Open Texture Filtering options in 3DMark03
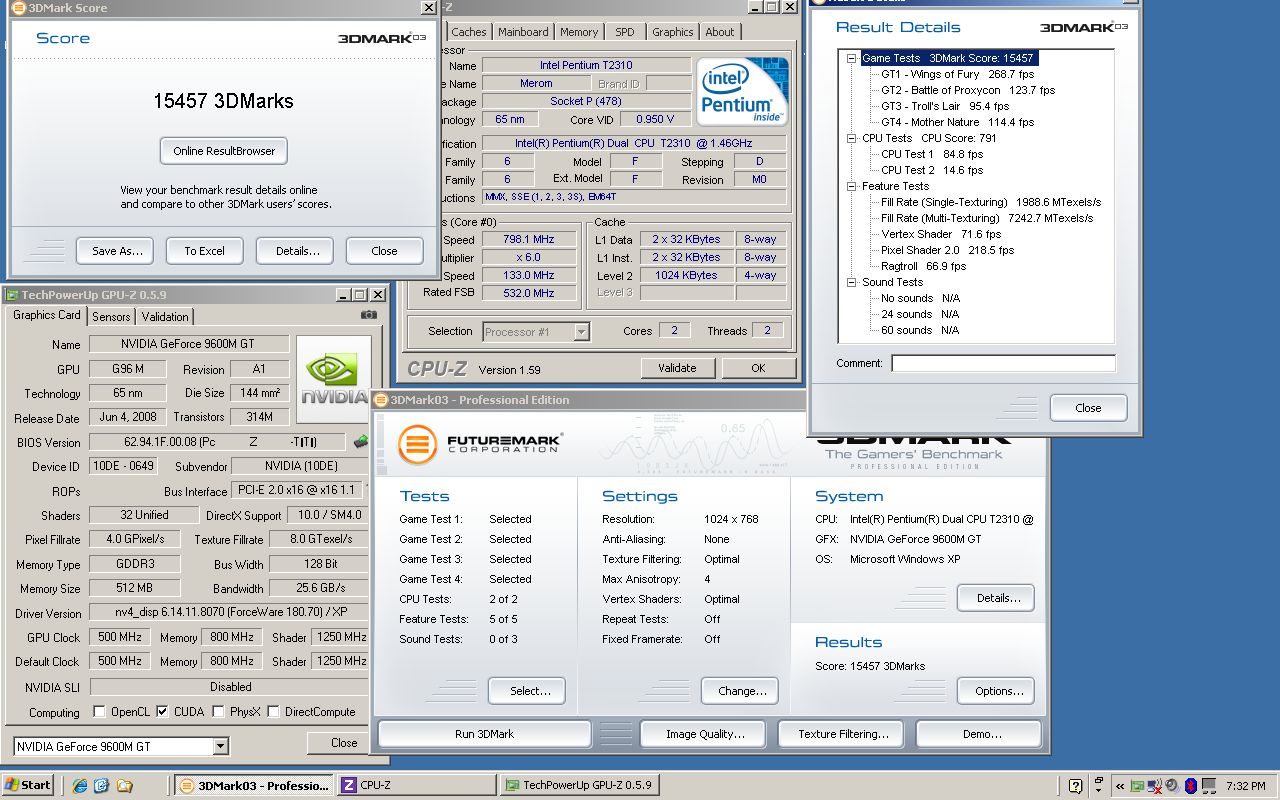The image size is (1280, 800). point(843,734)
